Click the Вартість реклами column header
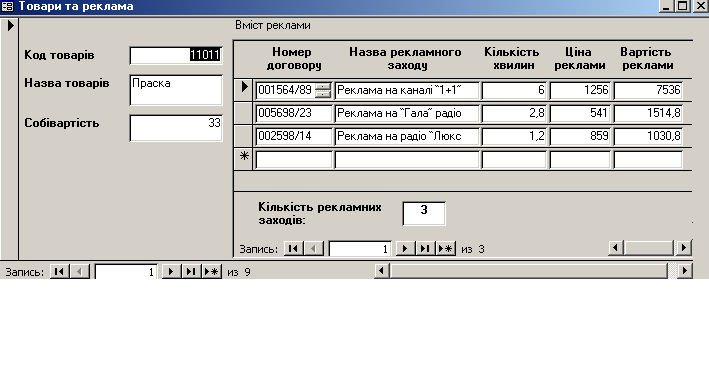This screenshot has height=384, width=709. point(646,58)
